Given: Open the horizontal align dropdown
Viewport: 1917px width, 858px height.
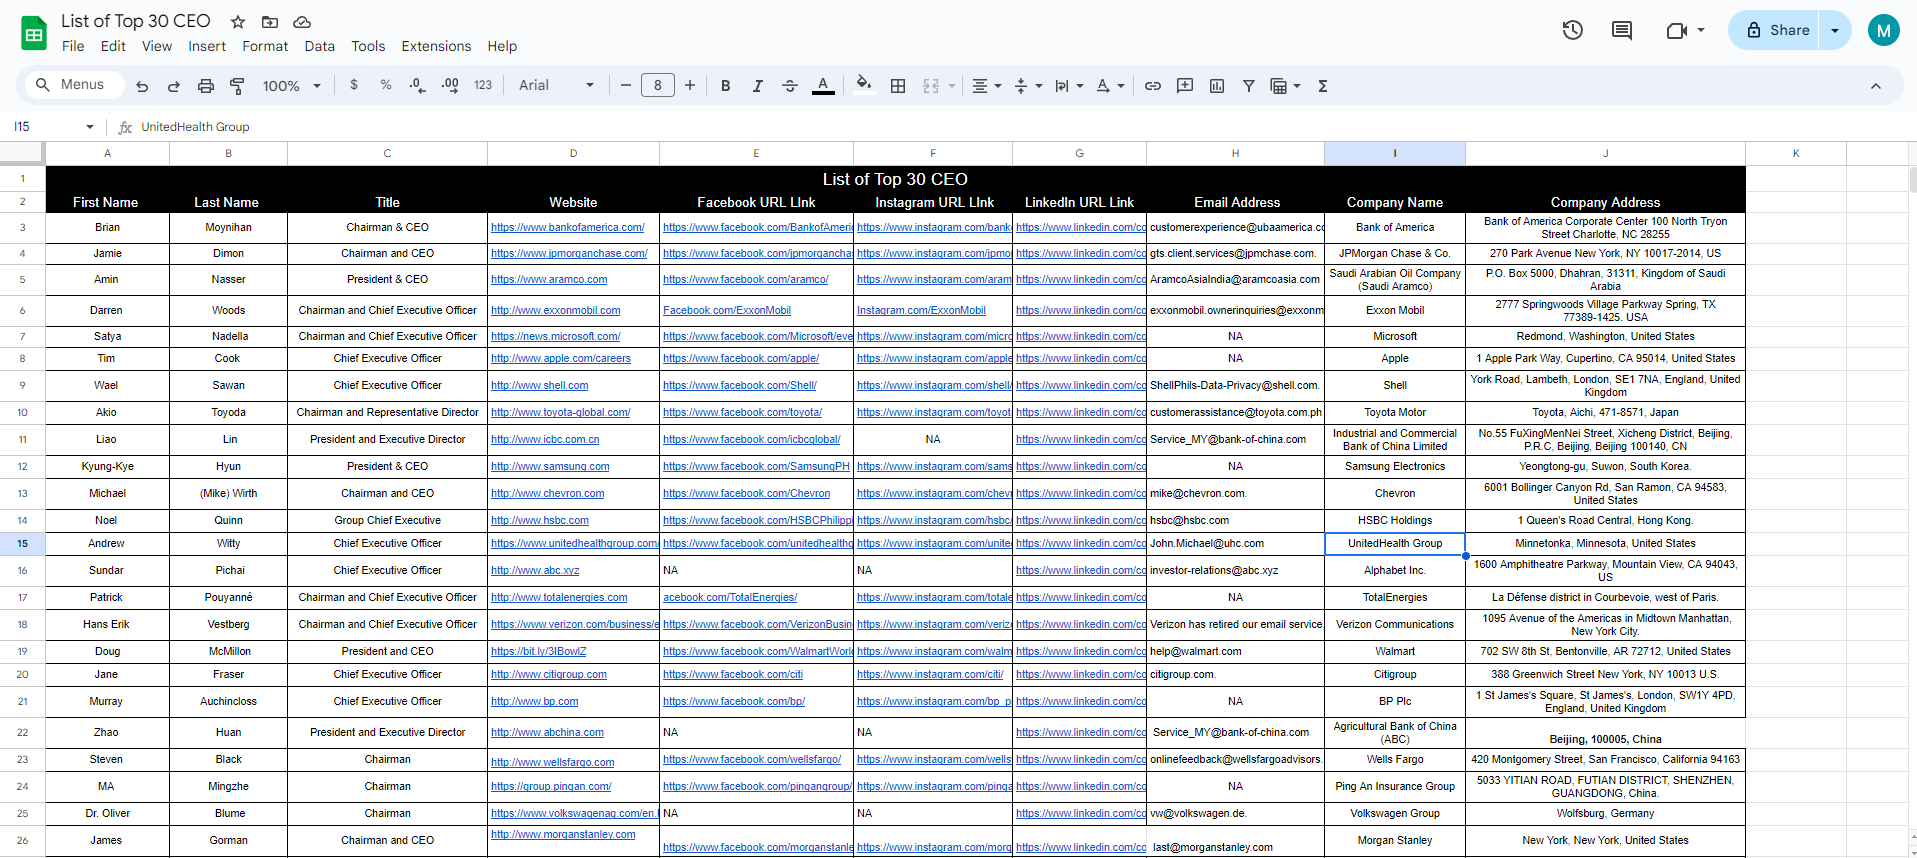Looking at the screenshot, I should (x=987, y=86).
